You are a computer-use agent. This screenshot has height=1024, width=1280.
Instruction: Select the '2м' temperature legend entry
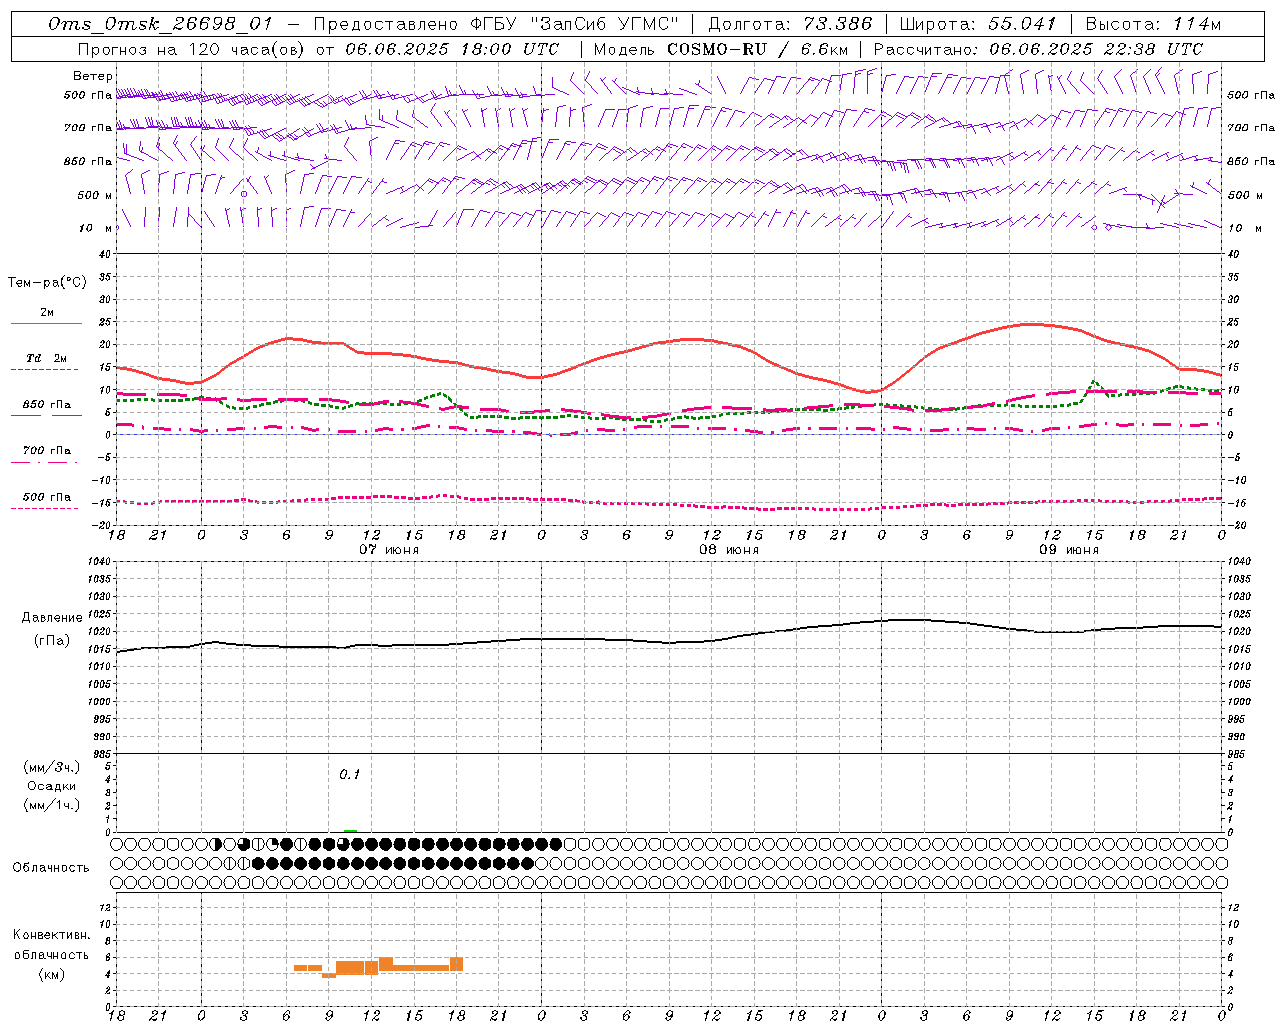coord(47,313)
